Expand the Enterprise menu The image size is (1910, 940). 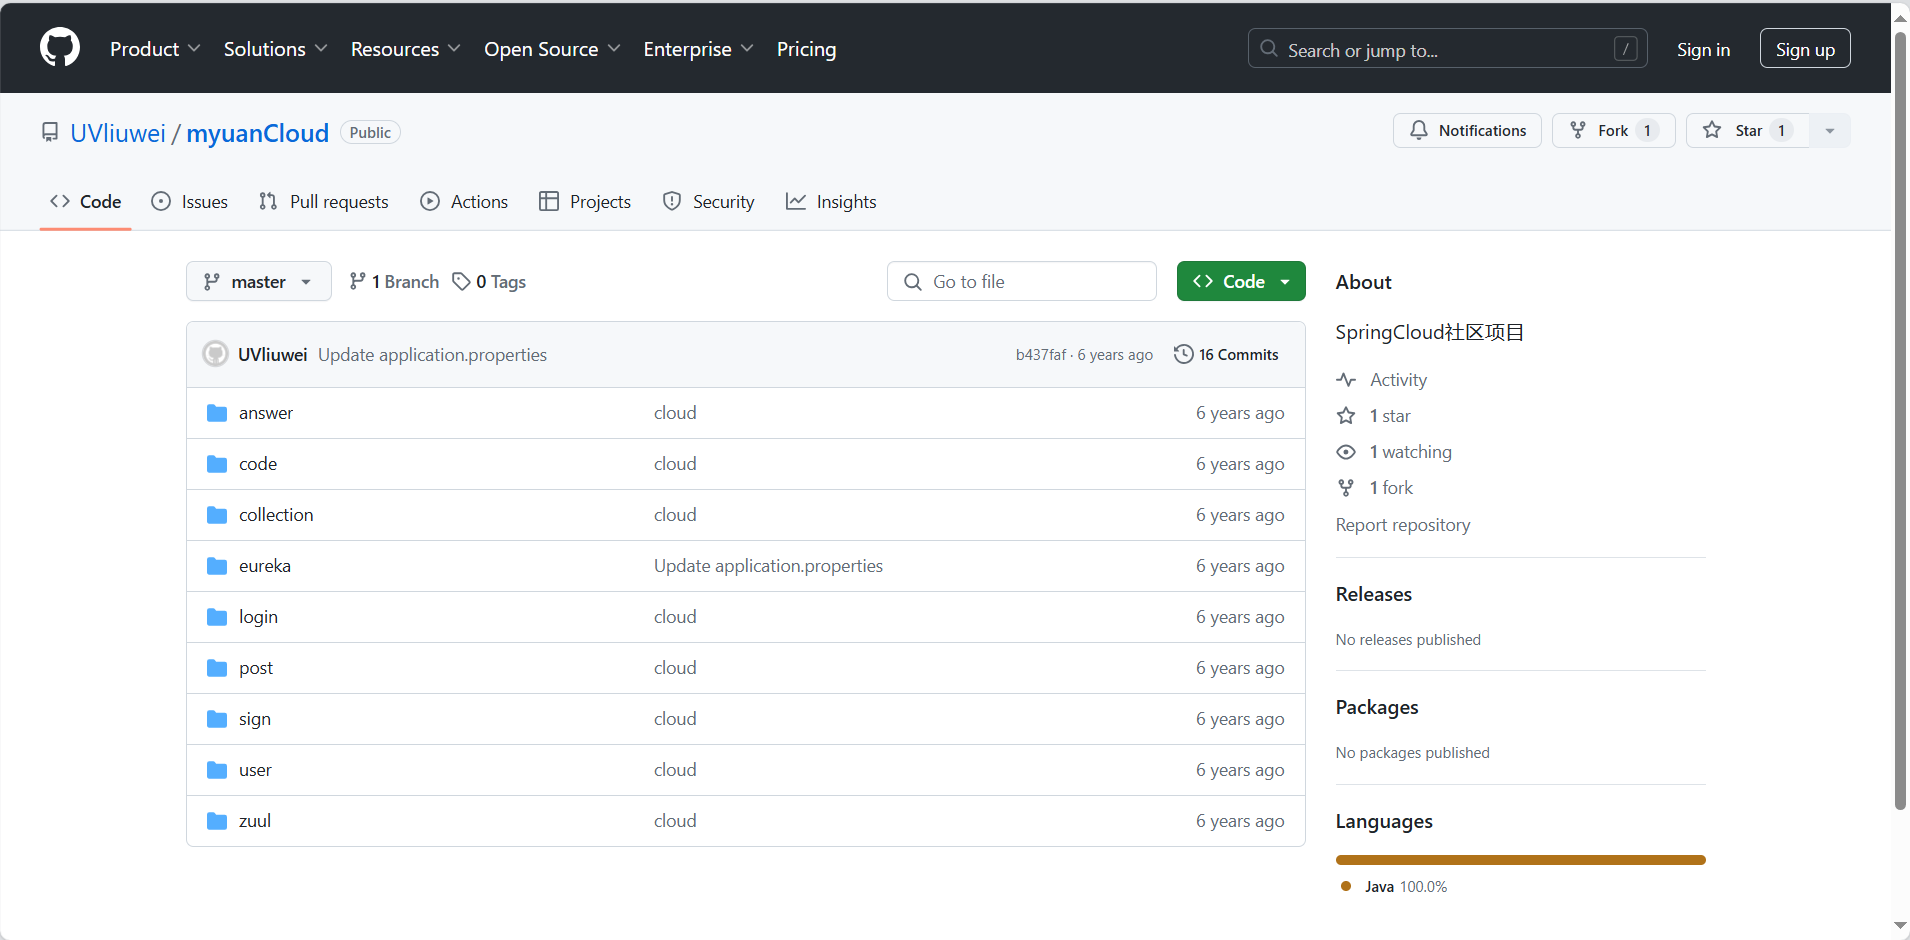[x=698, y=49]
